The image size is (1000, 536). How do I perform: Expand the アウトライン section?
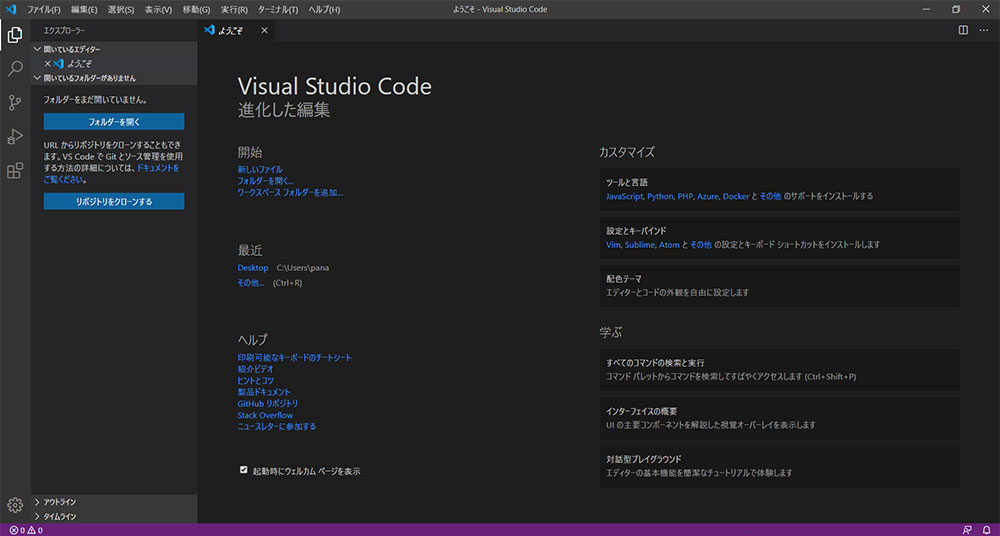60,502
